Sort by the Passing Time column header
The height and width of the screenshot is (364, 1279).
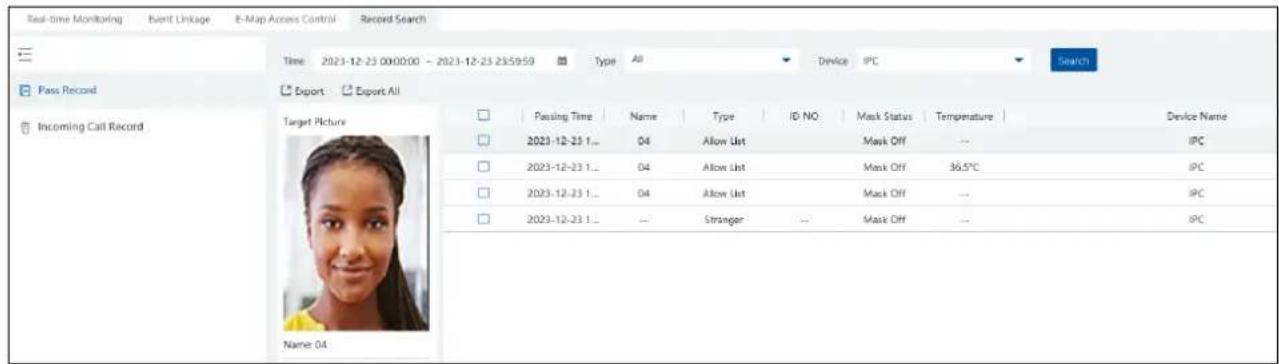click(x=564, y=117)
